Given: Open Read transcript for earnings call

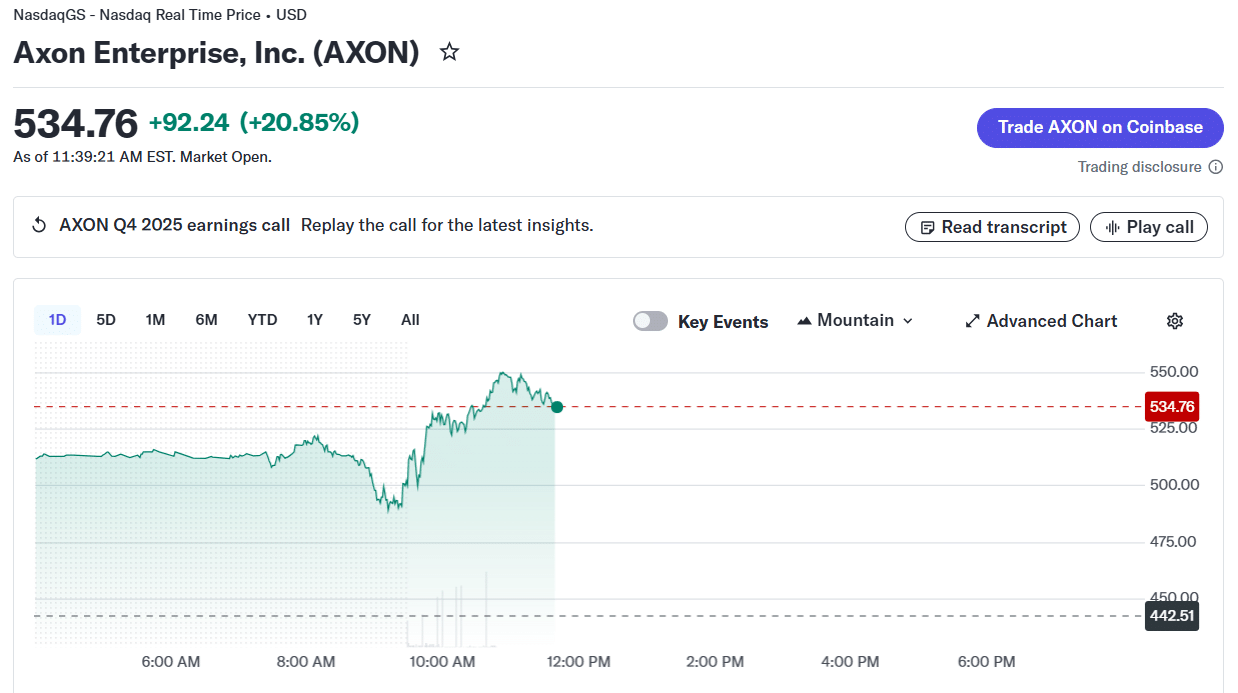Looking at the screenshot, I should click(x=992, y=227).
